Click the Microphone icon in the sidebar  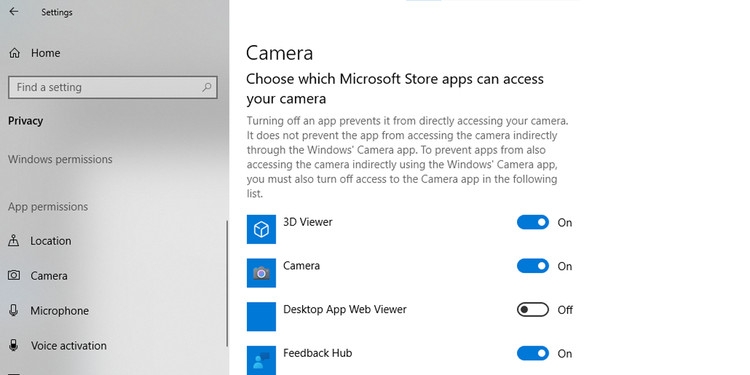(14, 310)
